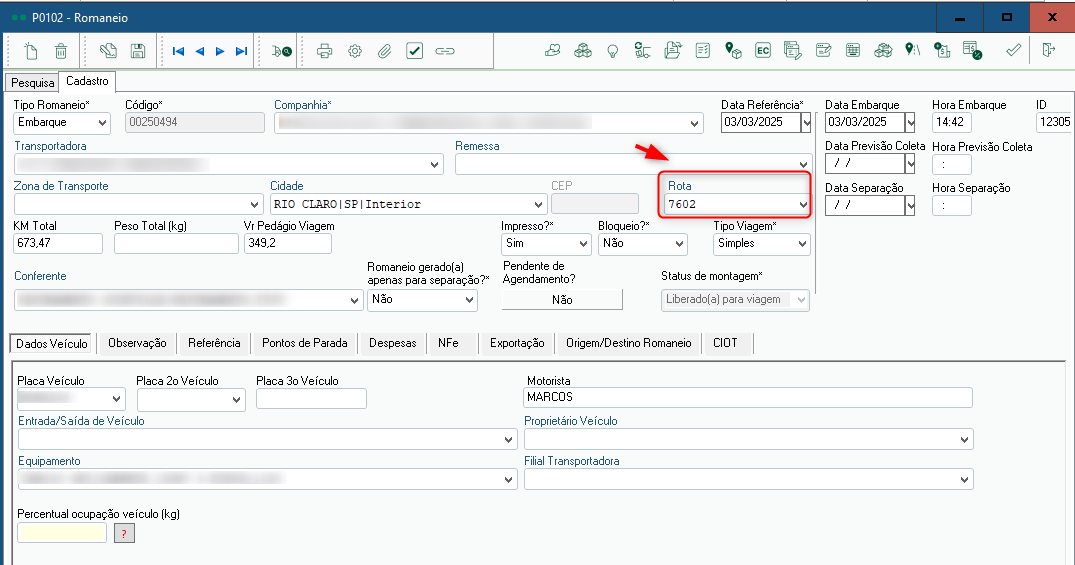Open settings via the gear icon

(x=354, y=51)
